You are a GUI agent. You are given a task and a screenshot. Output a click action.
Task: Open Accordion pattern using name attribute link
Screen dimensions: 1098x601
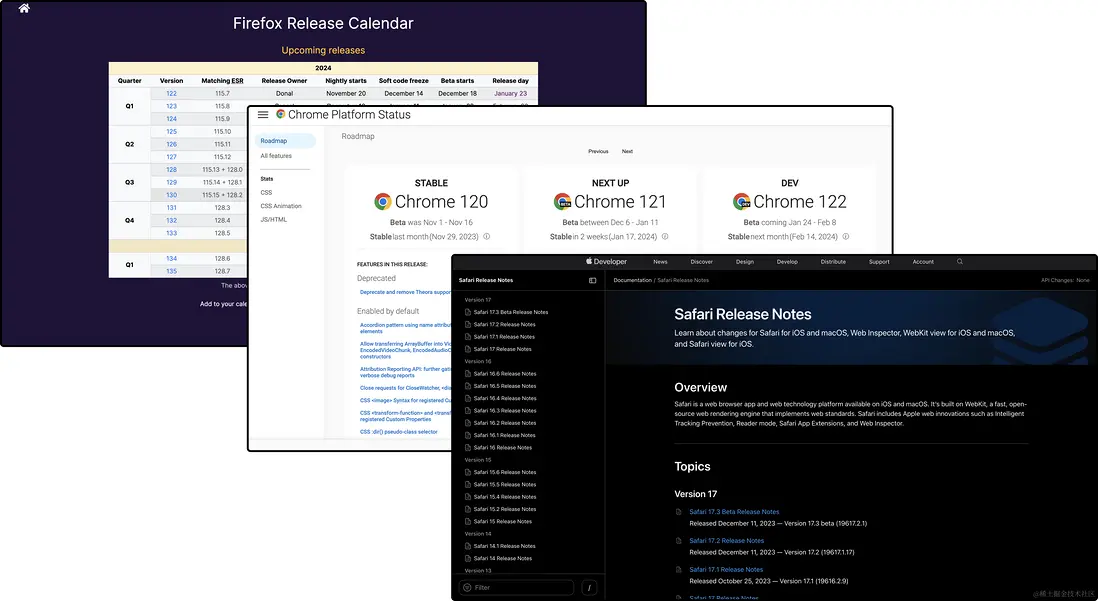tap(405, 328)
